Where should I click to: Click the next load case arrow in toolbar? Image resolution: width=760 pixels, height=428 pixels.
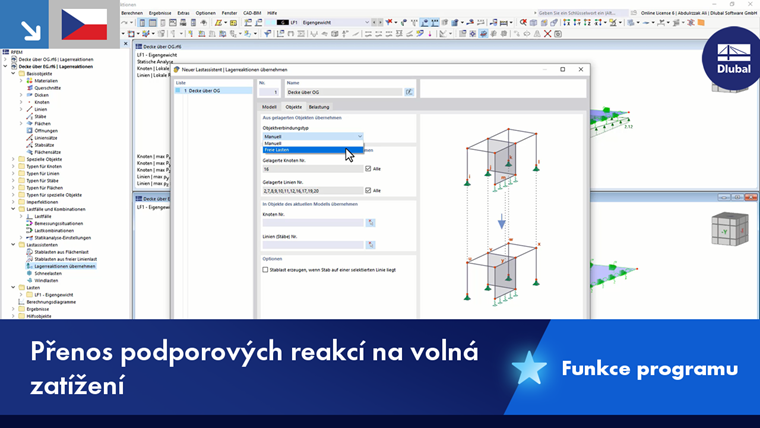(380, 22)
